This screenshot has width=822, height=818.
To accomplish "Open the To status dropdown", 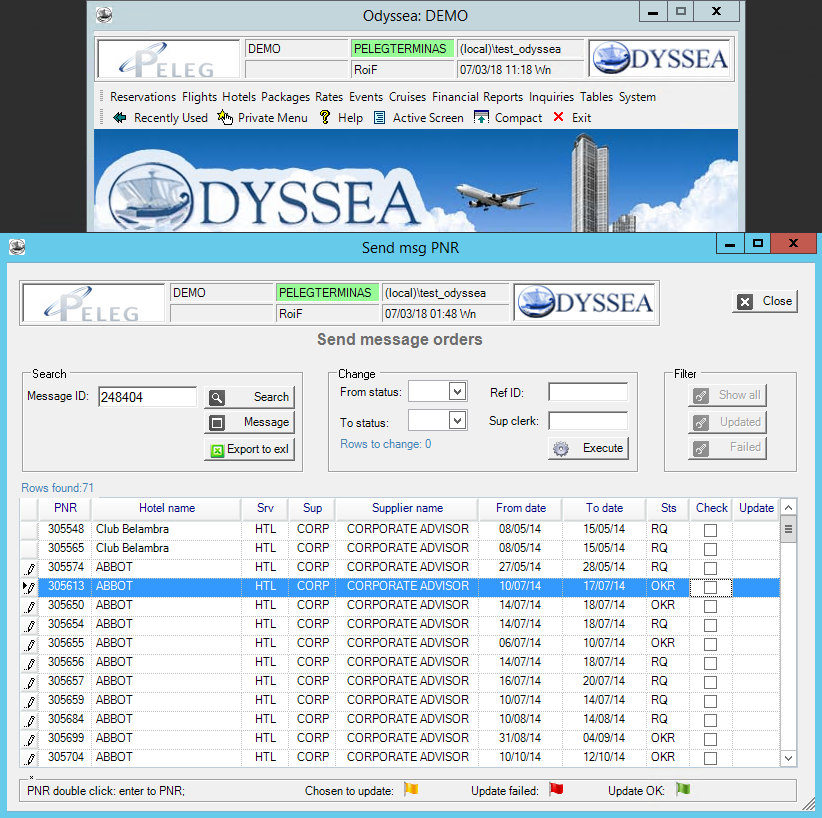I will (457, 421).
